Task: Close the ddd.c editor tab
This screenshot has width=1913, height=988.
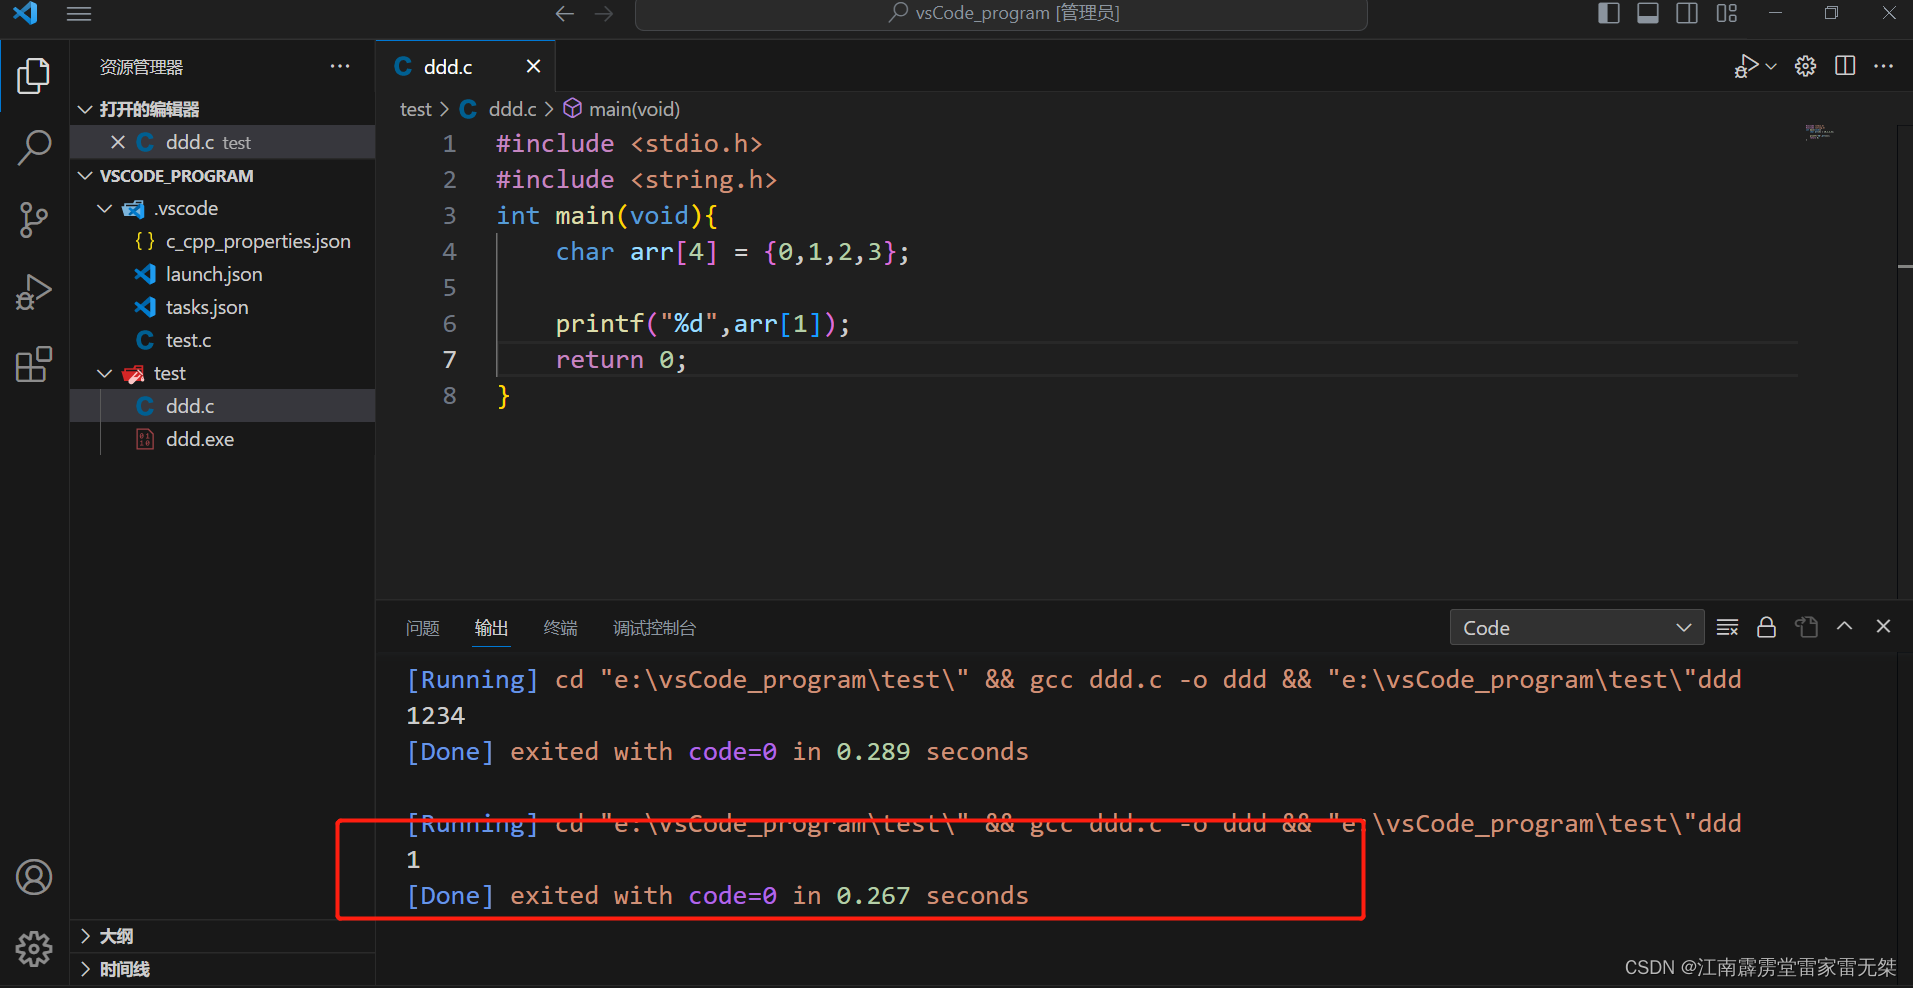Action: [x=533, y=66]
